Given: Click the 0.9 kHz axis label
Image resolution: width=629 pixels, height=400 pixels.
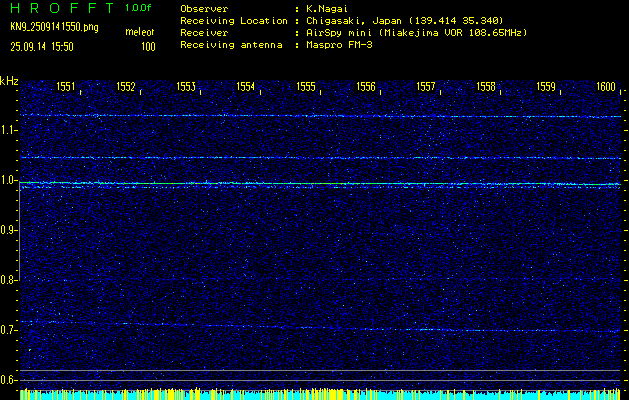Looking at the screenshot, I should pos(7,230).
